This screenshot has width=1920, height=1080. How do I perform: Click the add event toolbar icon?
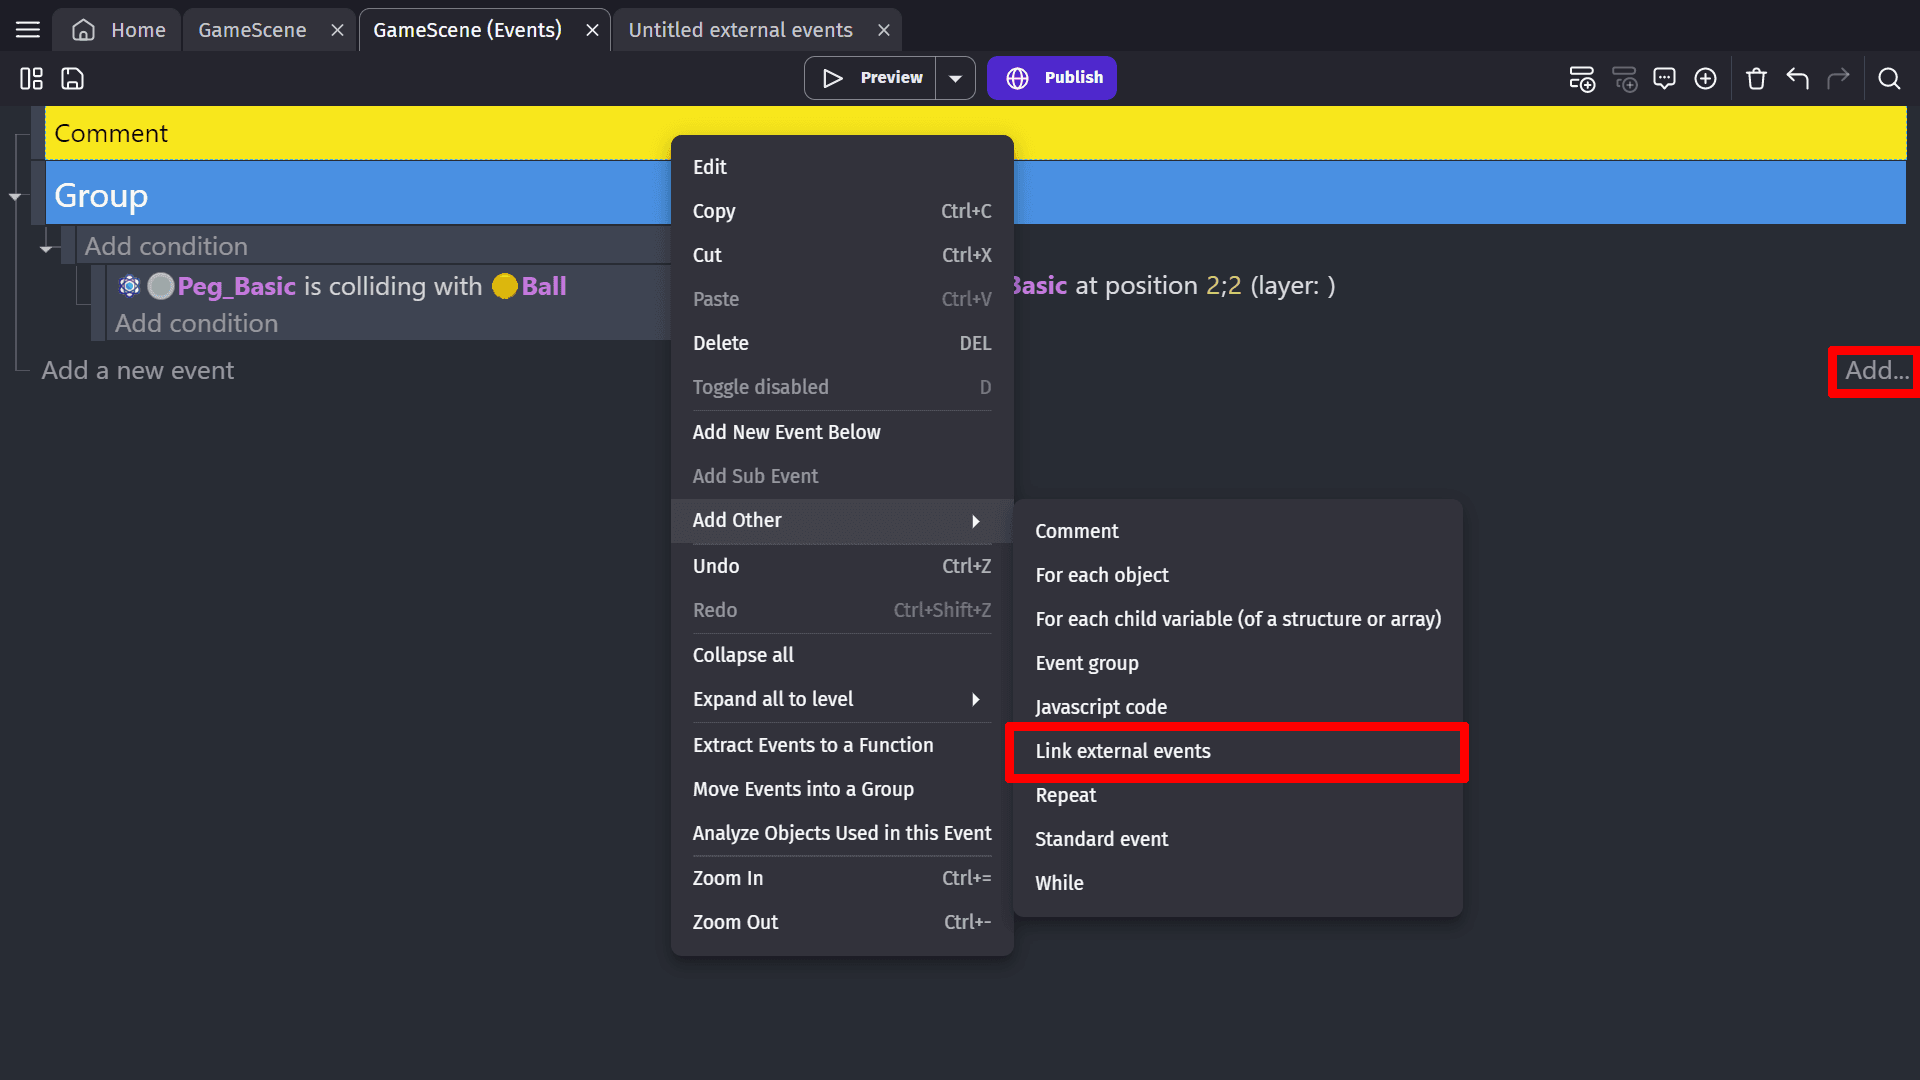point(1581,78)
